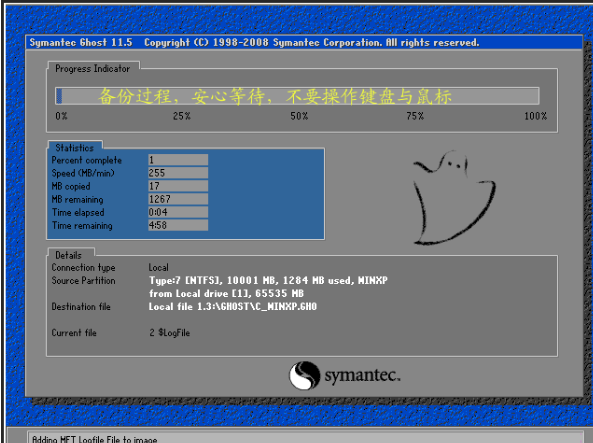Click the MB remaining value field

point(178,199)
